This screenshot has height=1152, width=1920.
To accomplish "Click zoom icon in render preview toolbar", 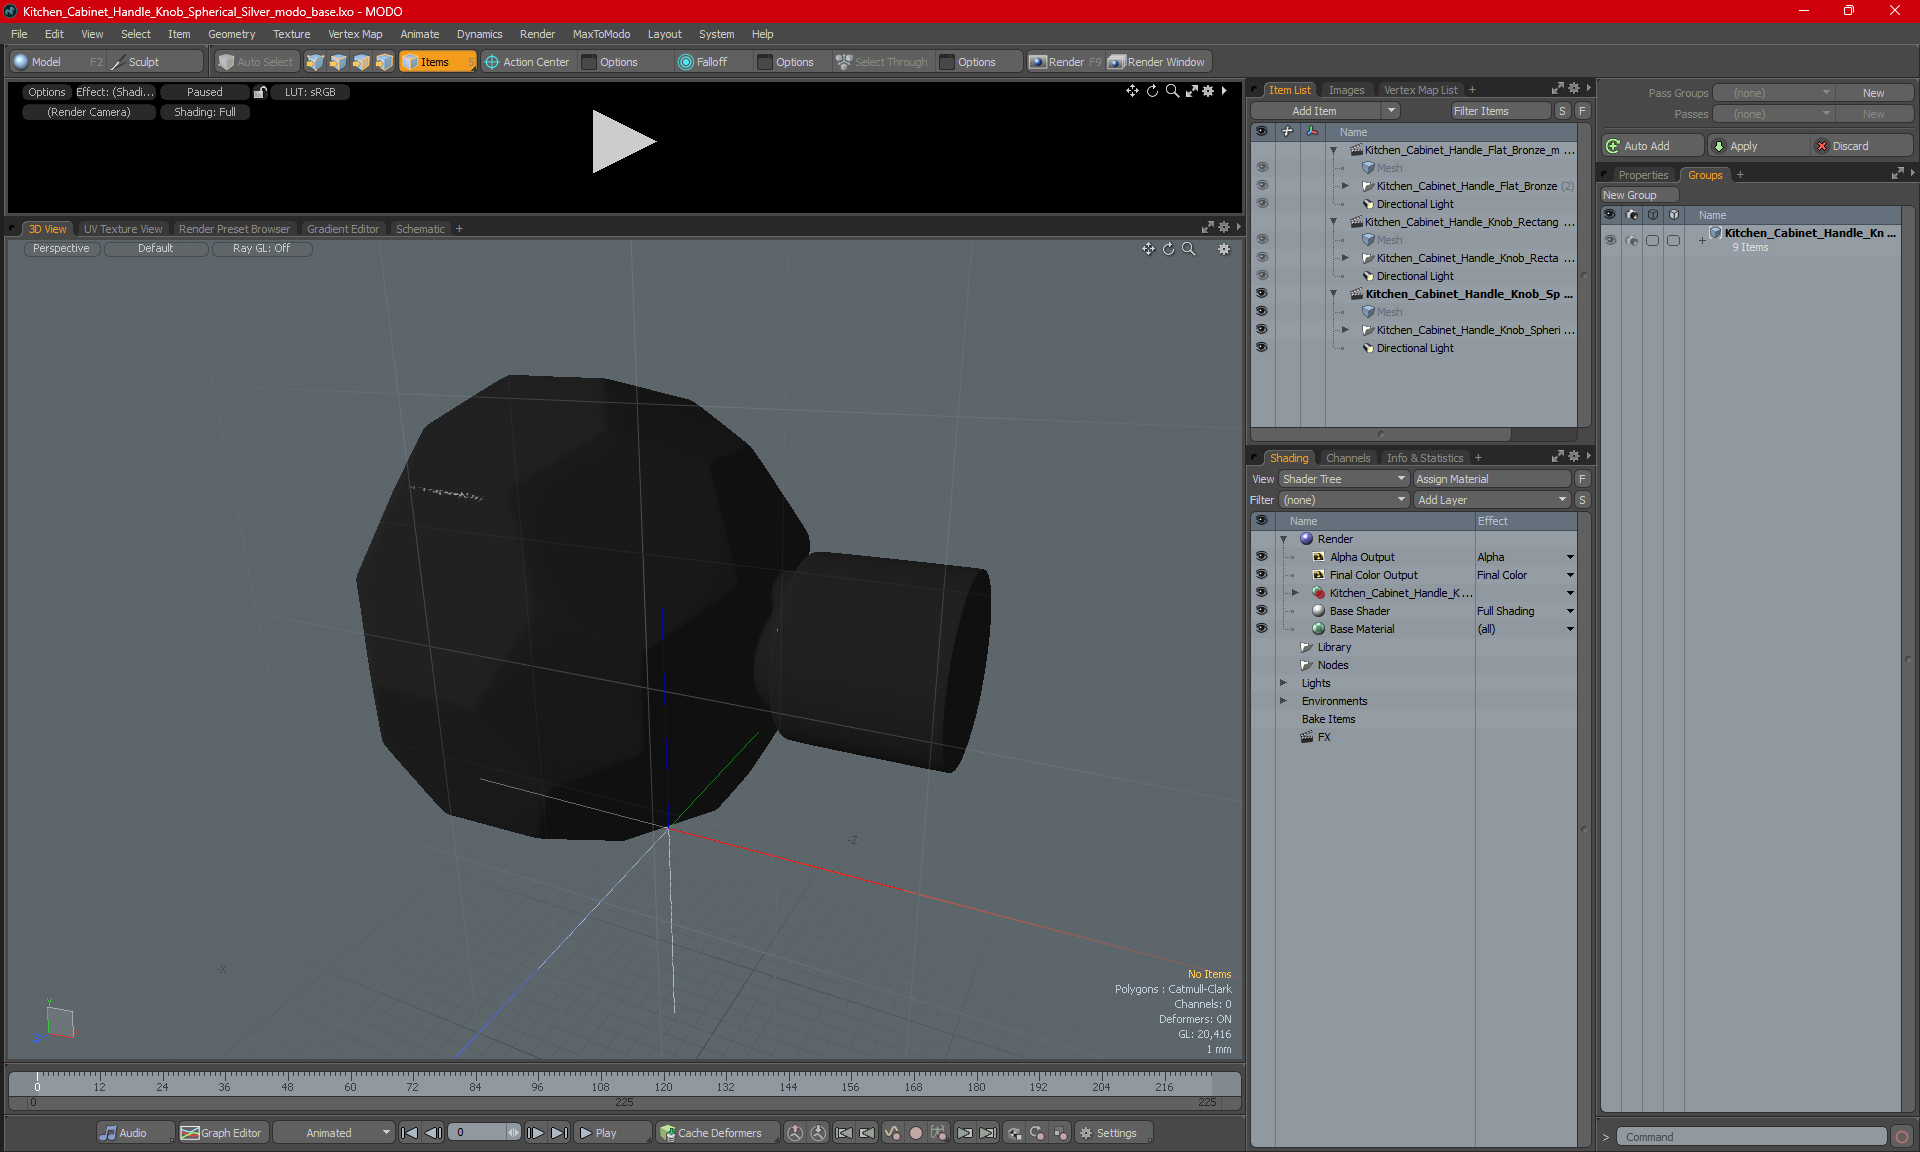I will tap(1172, 91).
